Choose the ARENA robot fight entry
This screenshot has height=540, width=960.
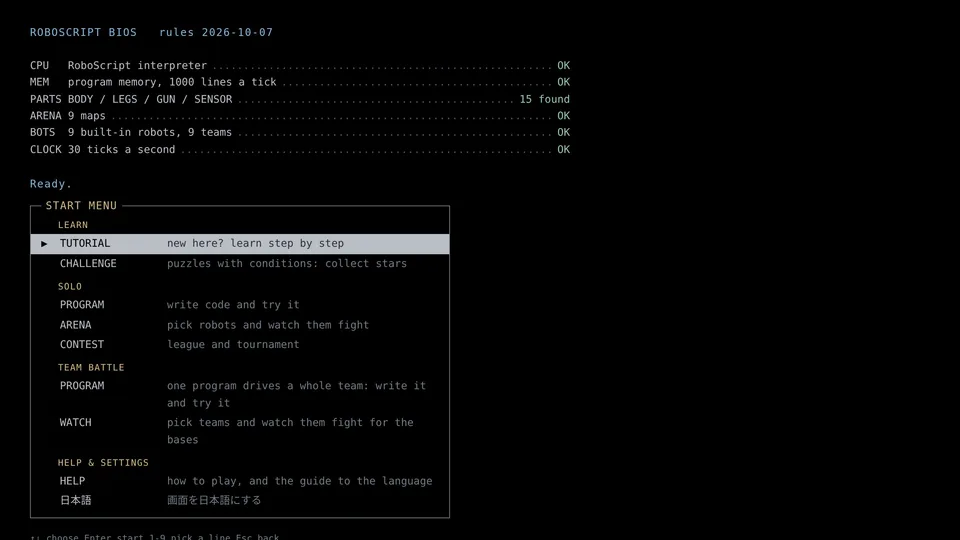coord(239,325)
